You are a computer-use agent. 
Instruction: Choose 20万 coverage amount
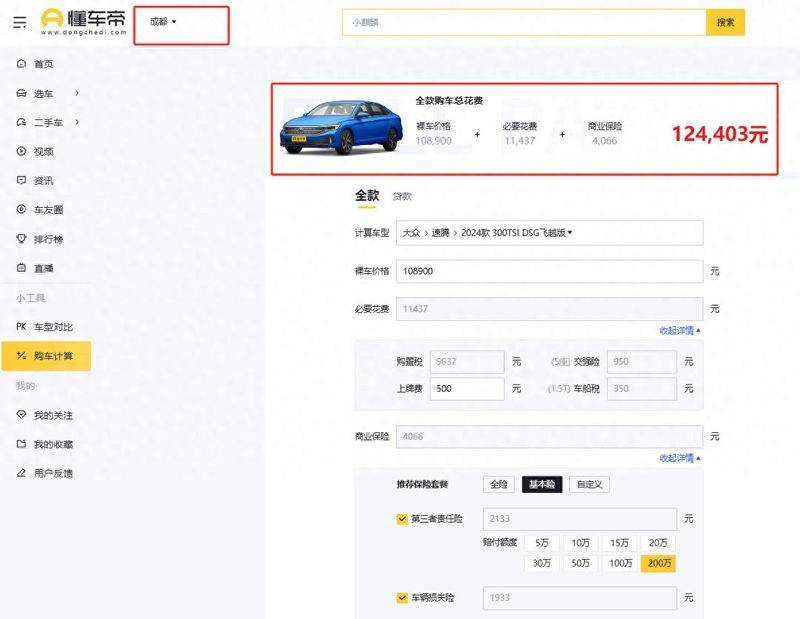pos(658,543)
